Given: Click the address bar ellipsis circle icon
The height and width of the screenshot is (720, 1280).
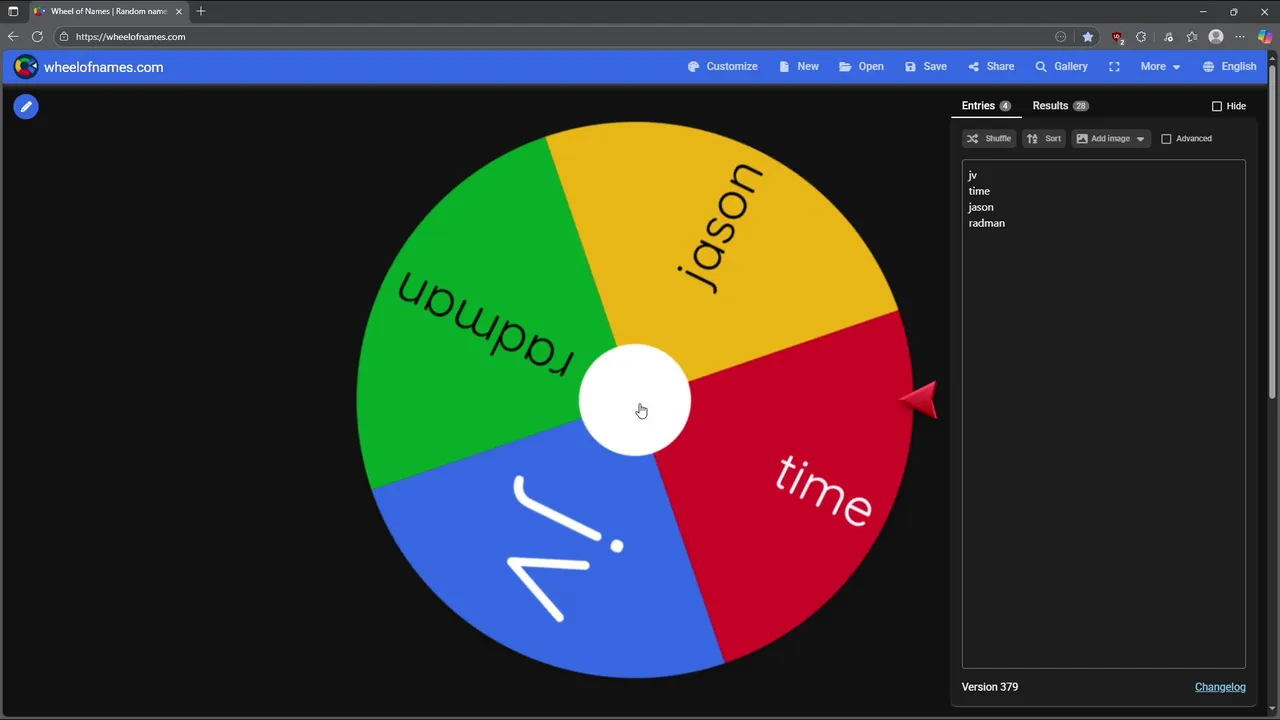Looking at the screenshot, I should pos(1061,37).
